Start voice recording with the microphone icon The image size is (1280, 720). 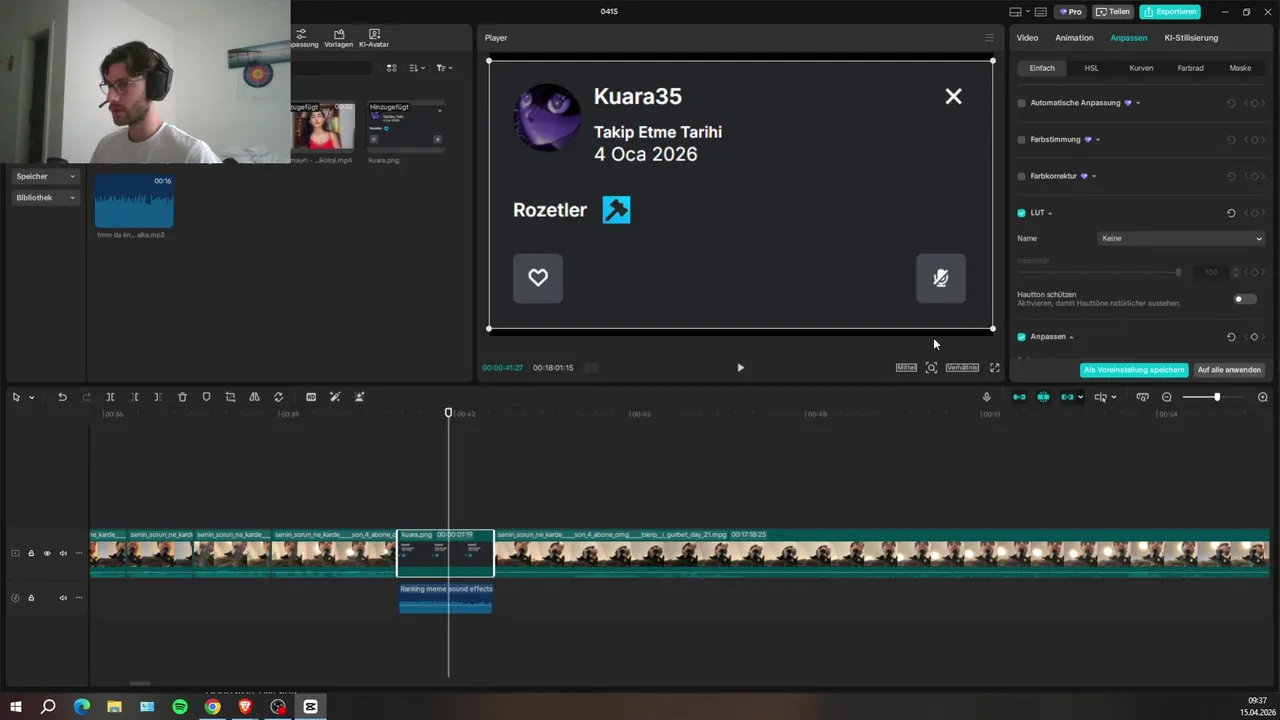[986, 397]
